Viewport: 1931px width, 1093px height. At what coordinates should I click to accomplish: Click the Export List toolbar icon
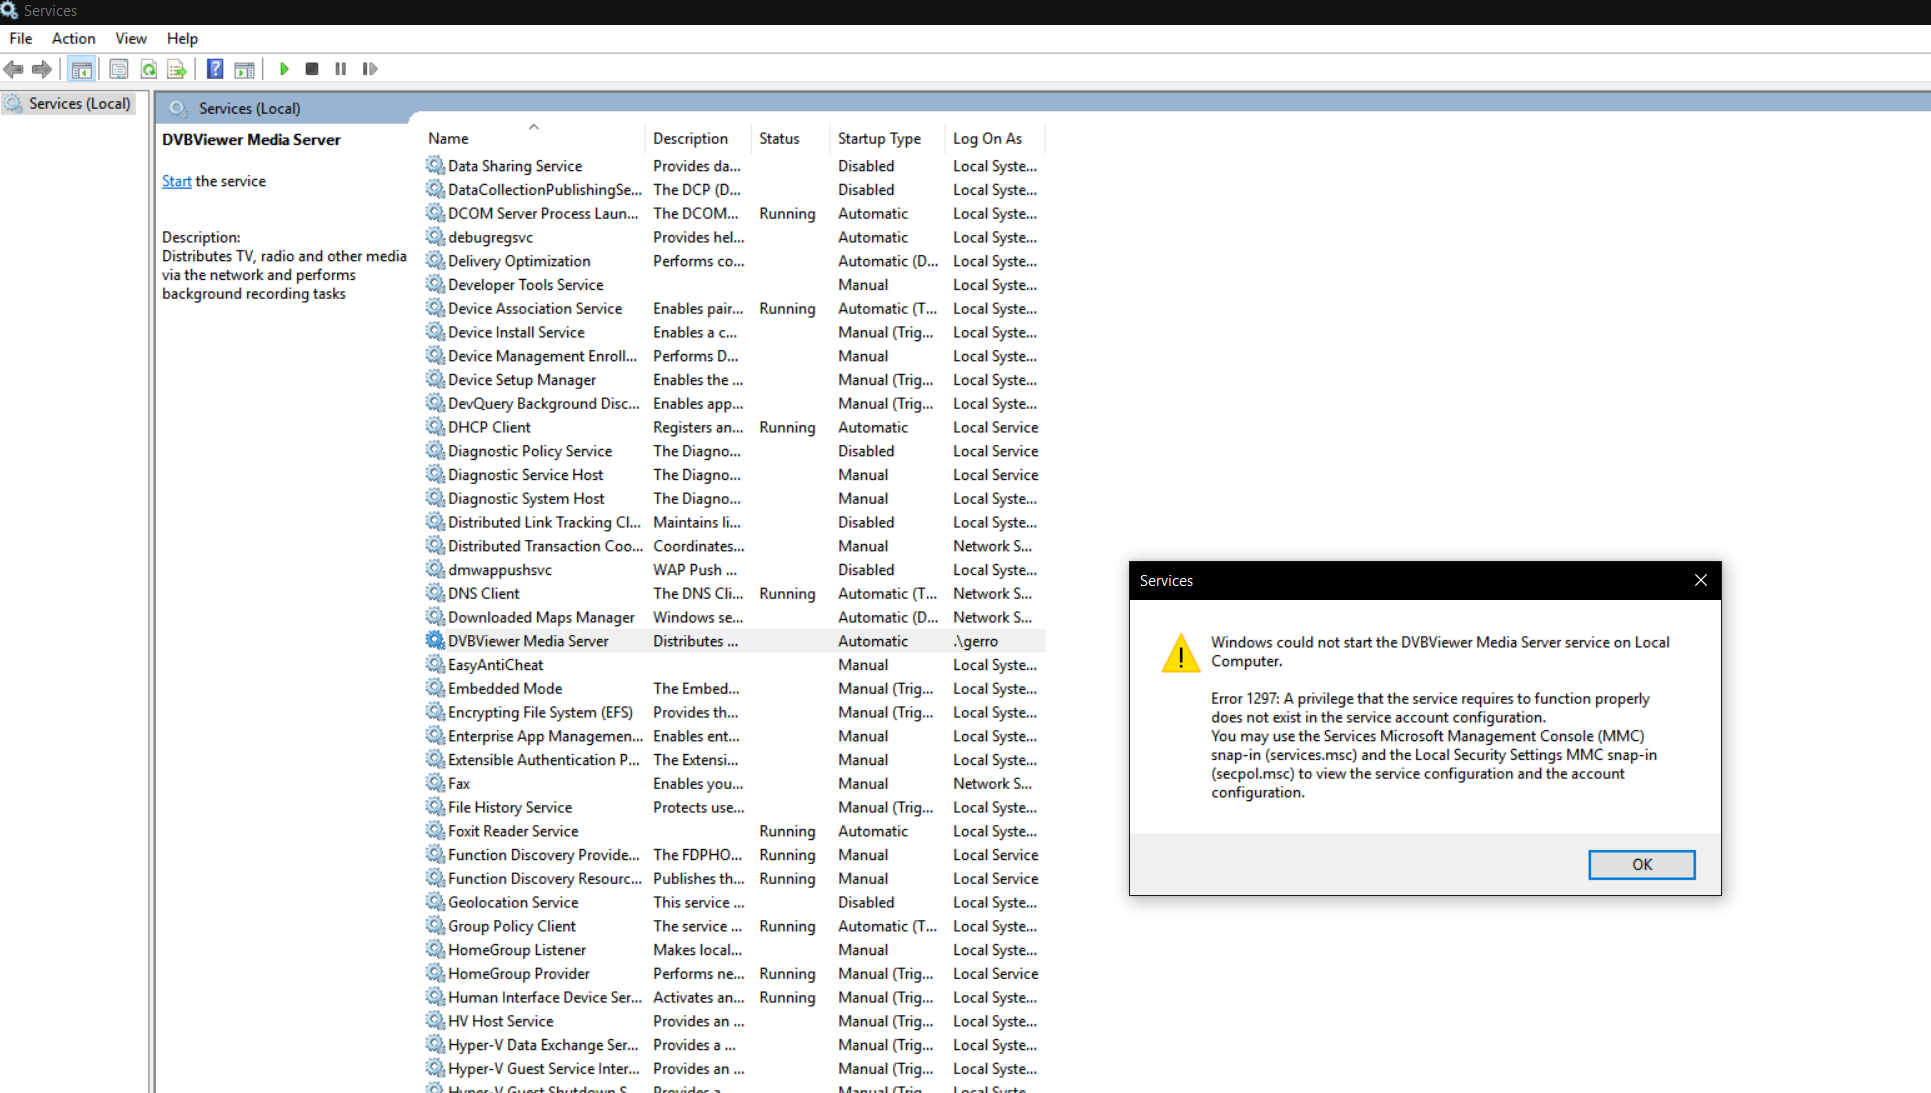click(177, 69)
